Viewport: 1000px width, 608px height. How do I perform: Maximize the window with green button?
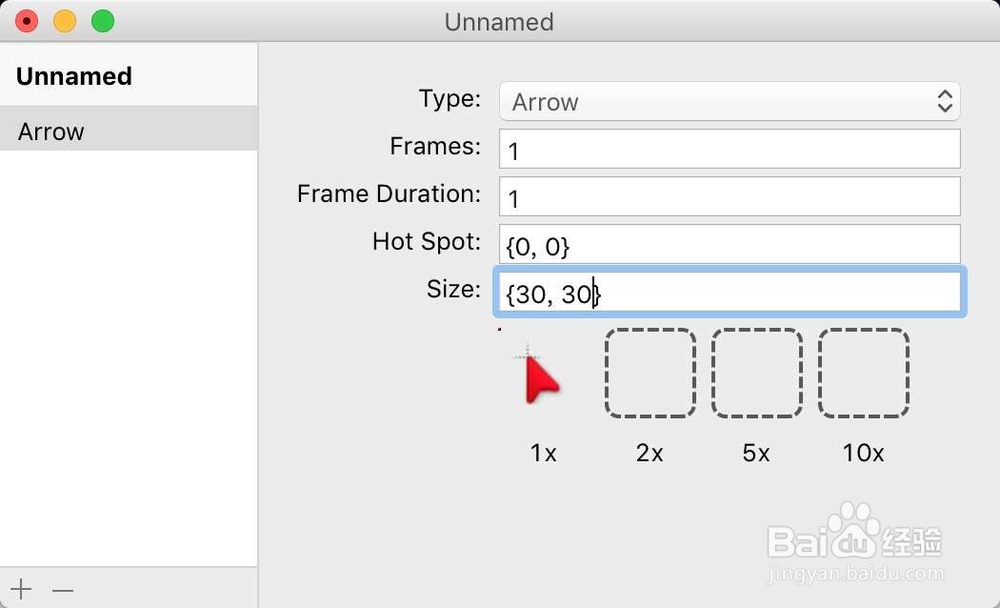tap(102, 21)
